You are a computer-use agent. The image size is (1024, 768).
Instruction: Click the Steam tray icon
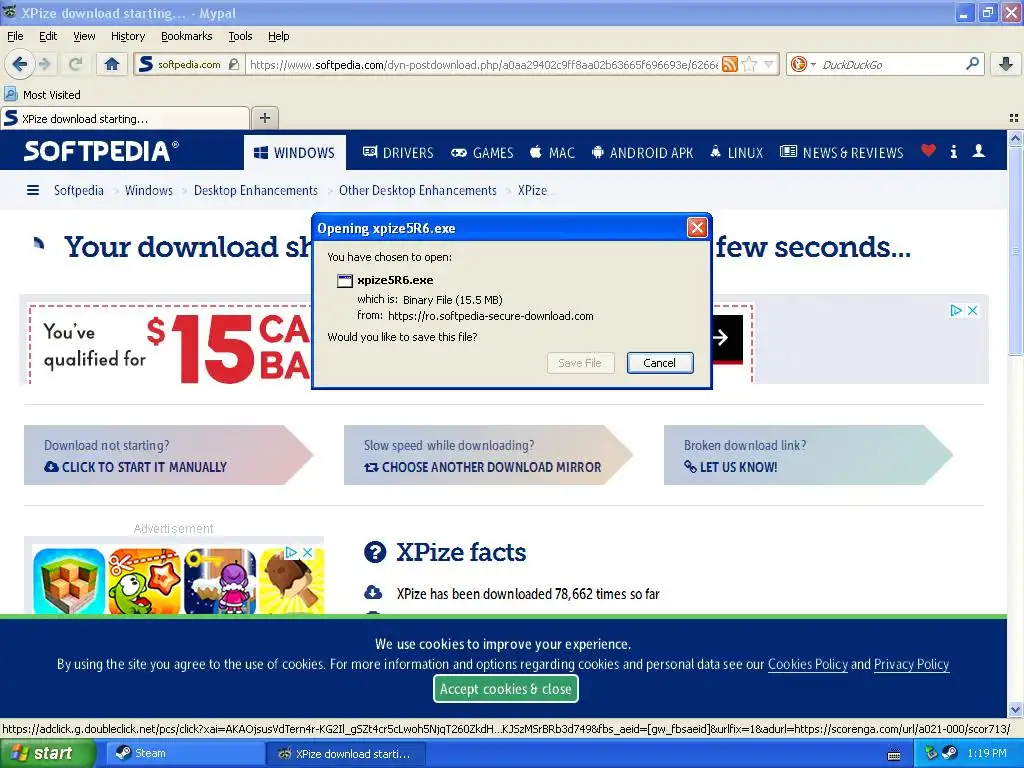coord(950,753)
